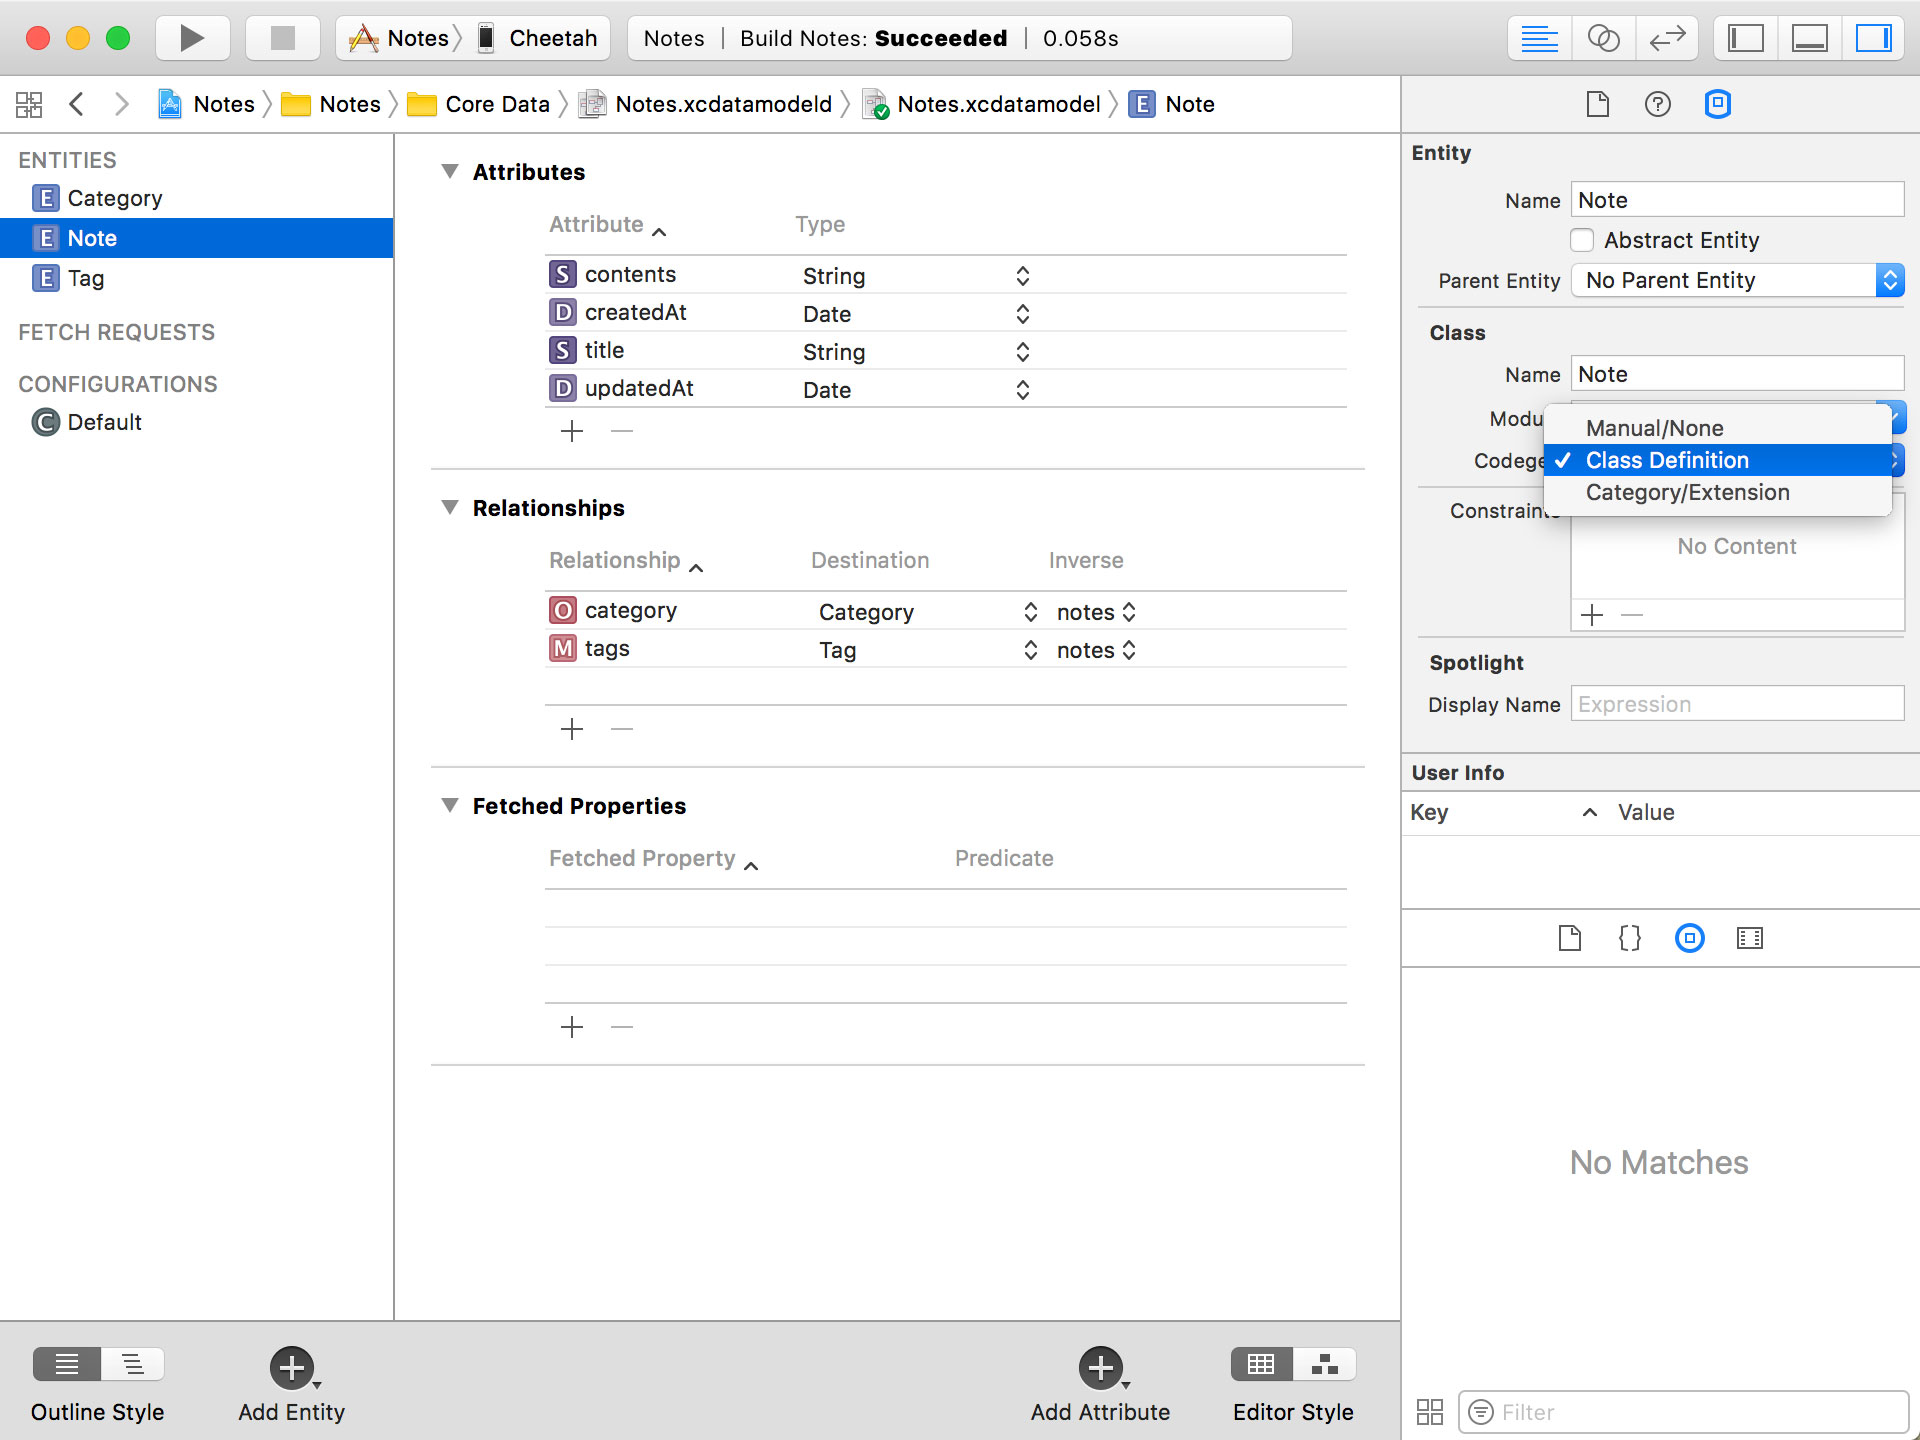This screenshot has height=1440, width=1920.
Task: Click the Add Attribute button
Action: tap(1100, 1368)
